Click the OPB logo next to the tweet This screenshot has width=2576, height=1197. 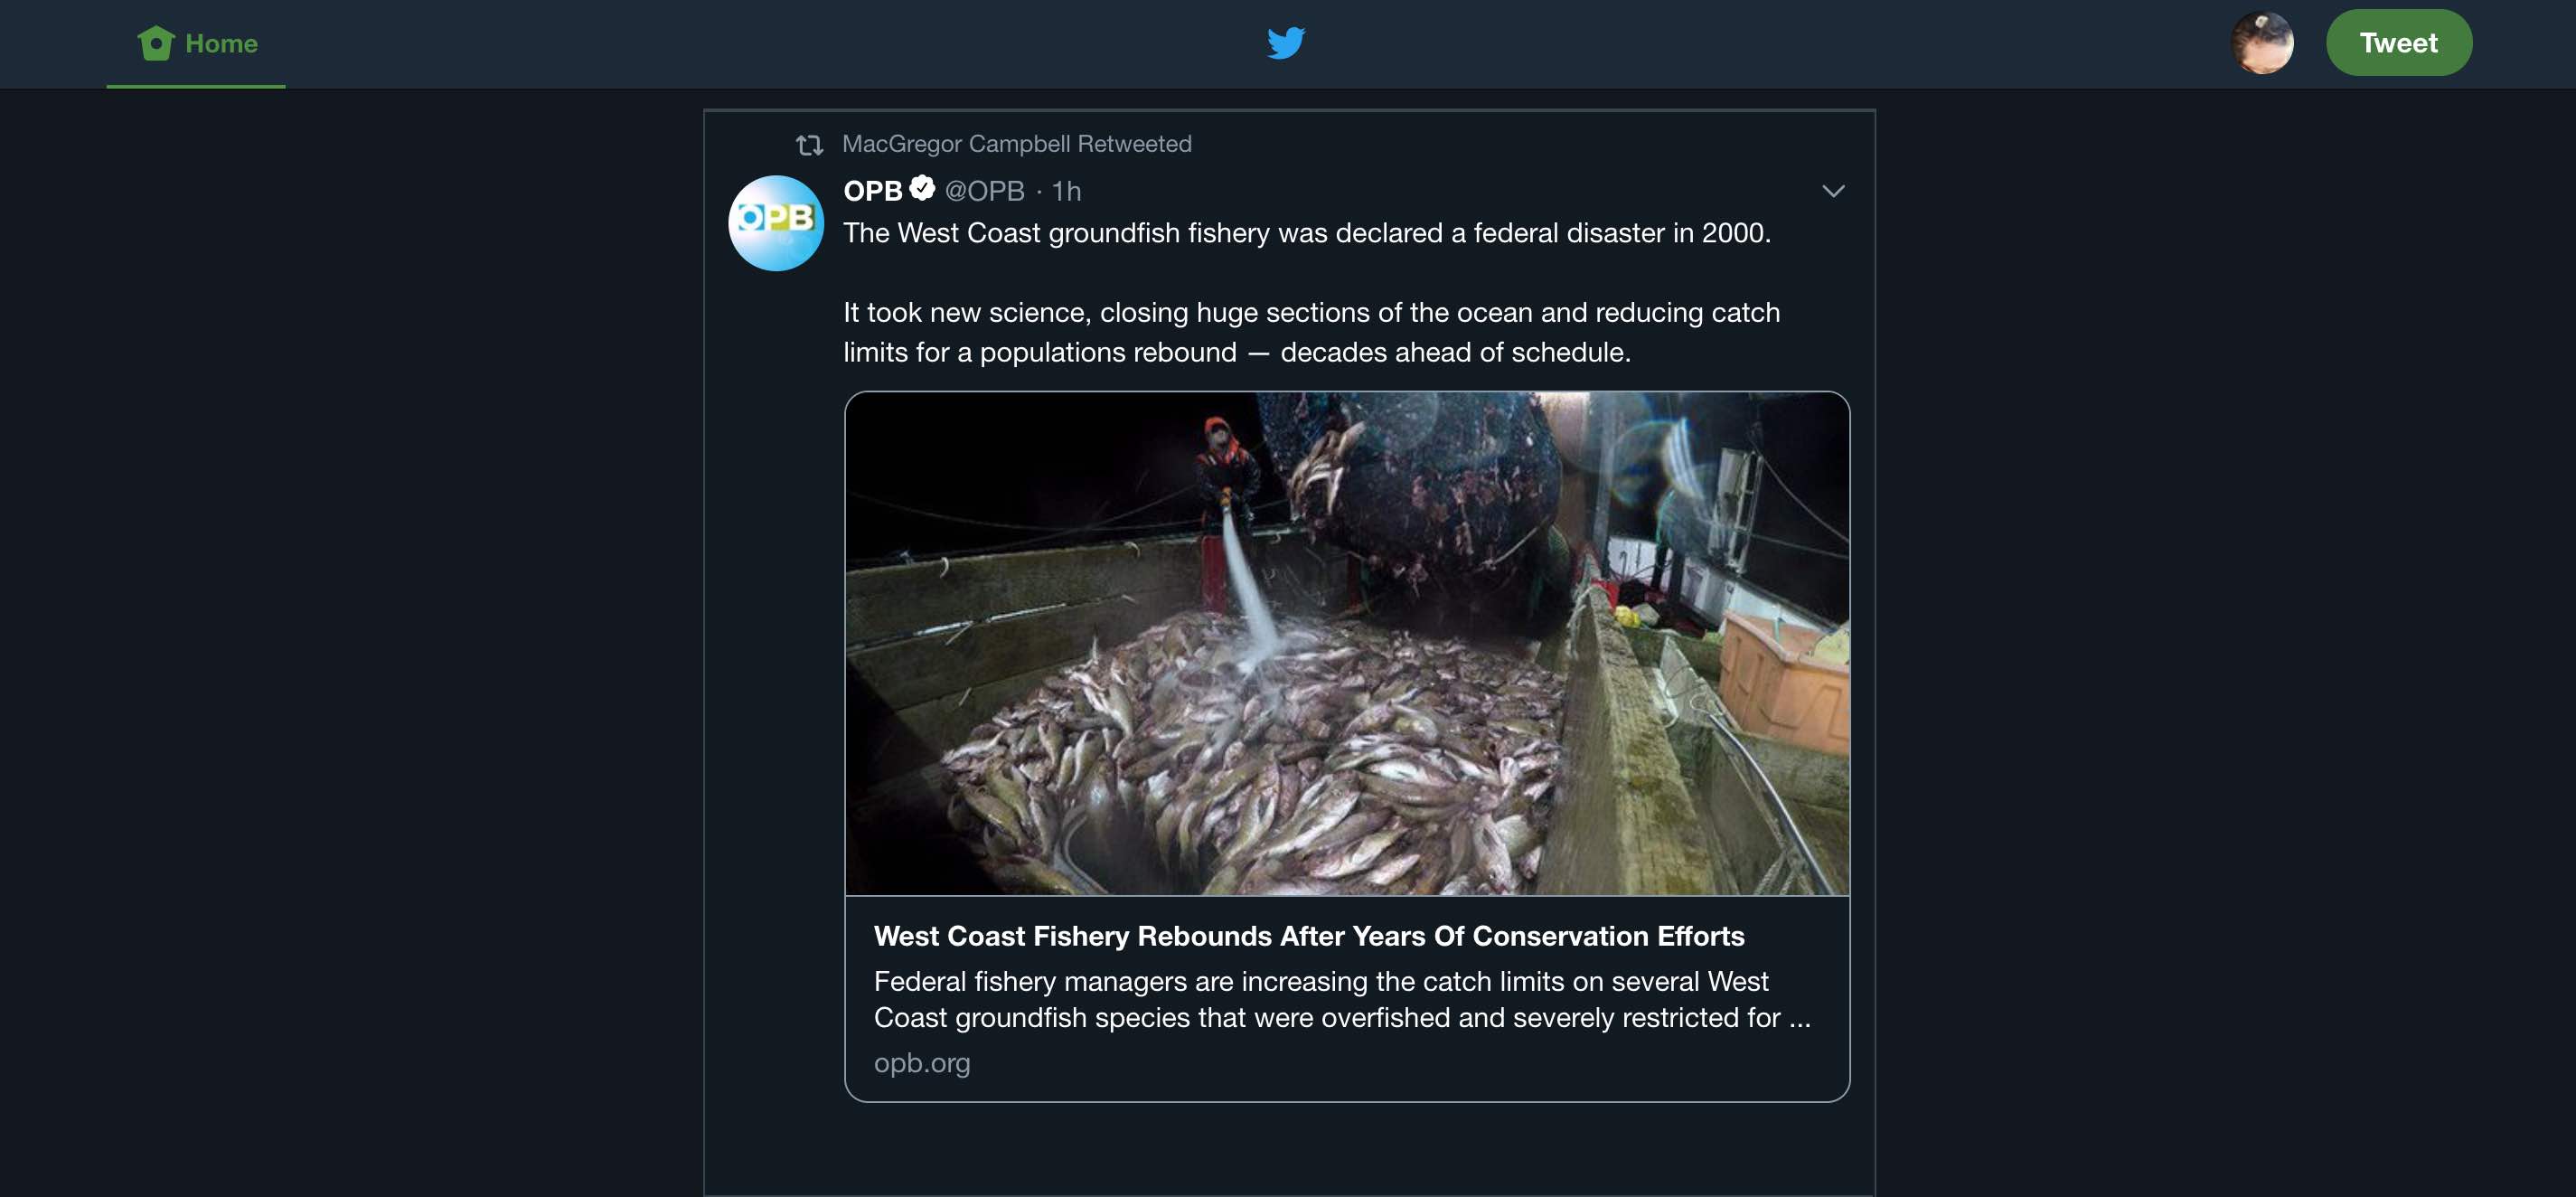(776, 223)
